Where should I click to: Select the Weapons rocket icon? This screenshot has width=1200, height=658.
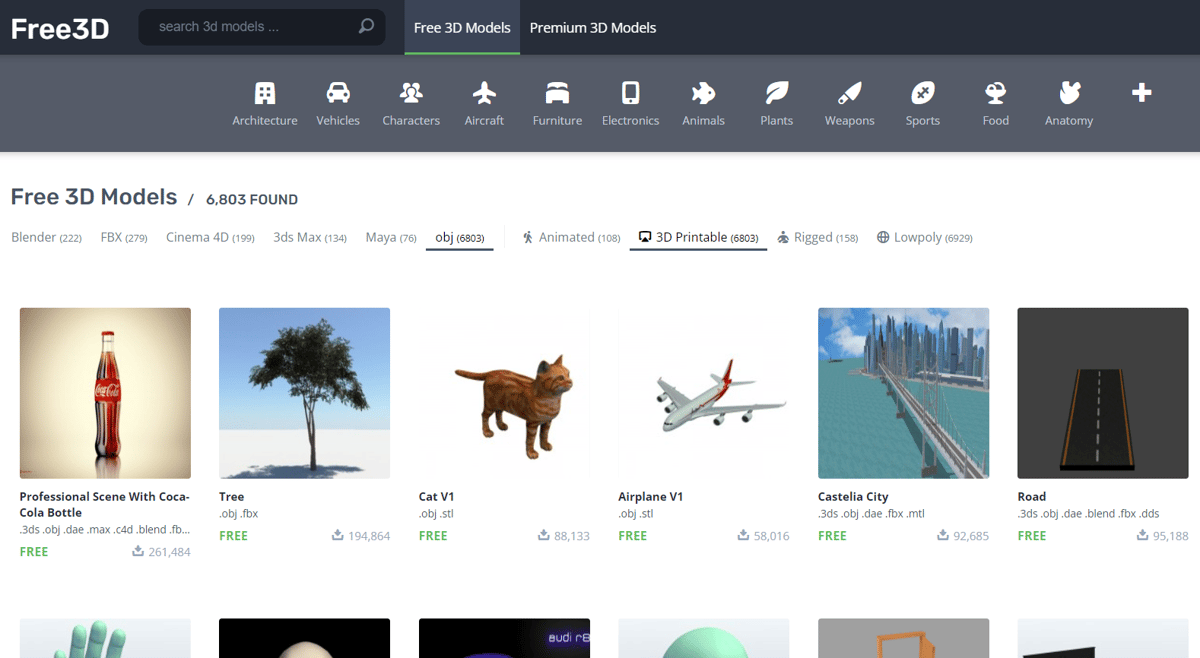coord(849,93)
